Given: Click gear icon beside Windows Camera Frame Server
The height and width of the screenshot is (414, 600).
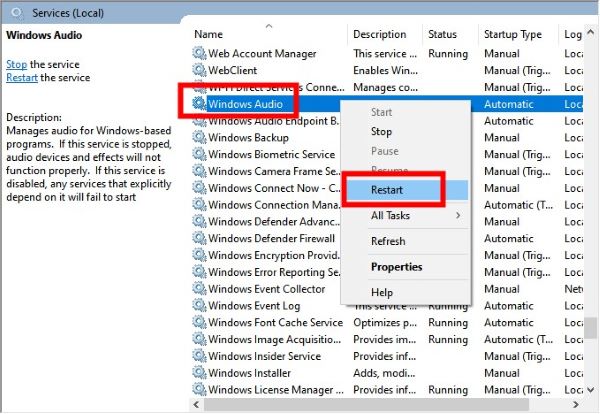Looking at the screenshot, I should 199,171.
